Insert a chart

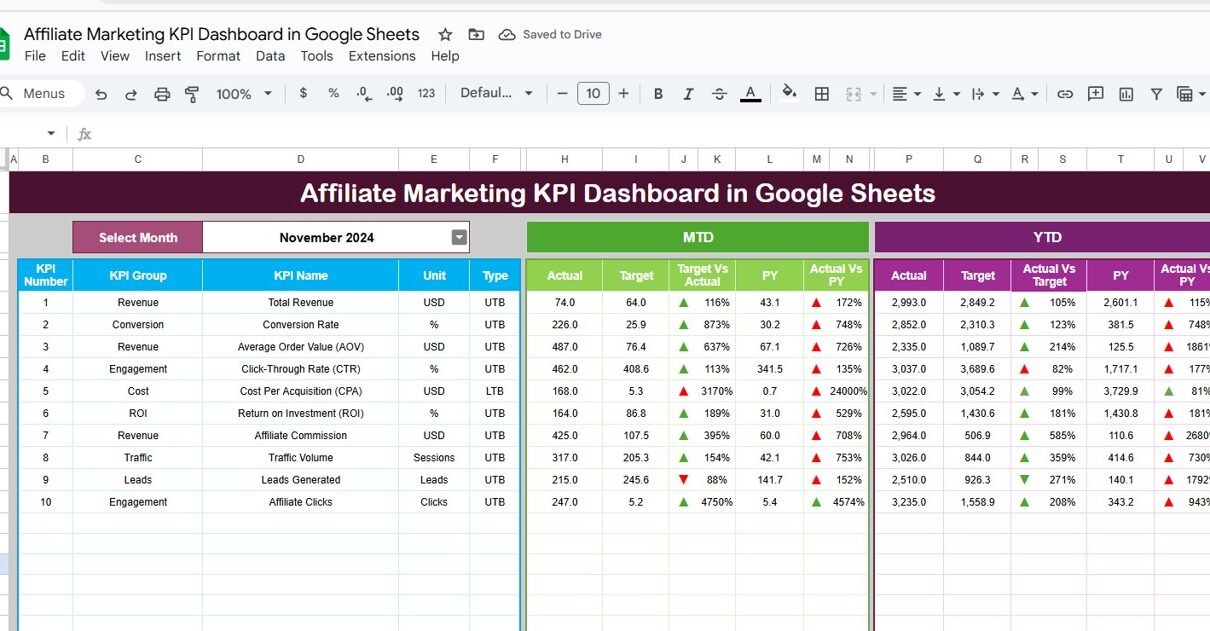coord(1126,93)
